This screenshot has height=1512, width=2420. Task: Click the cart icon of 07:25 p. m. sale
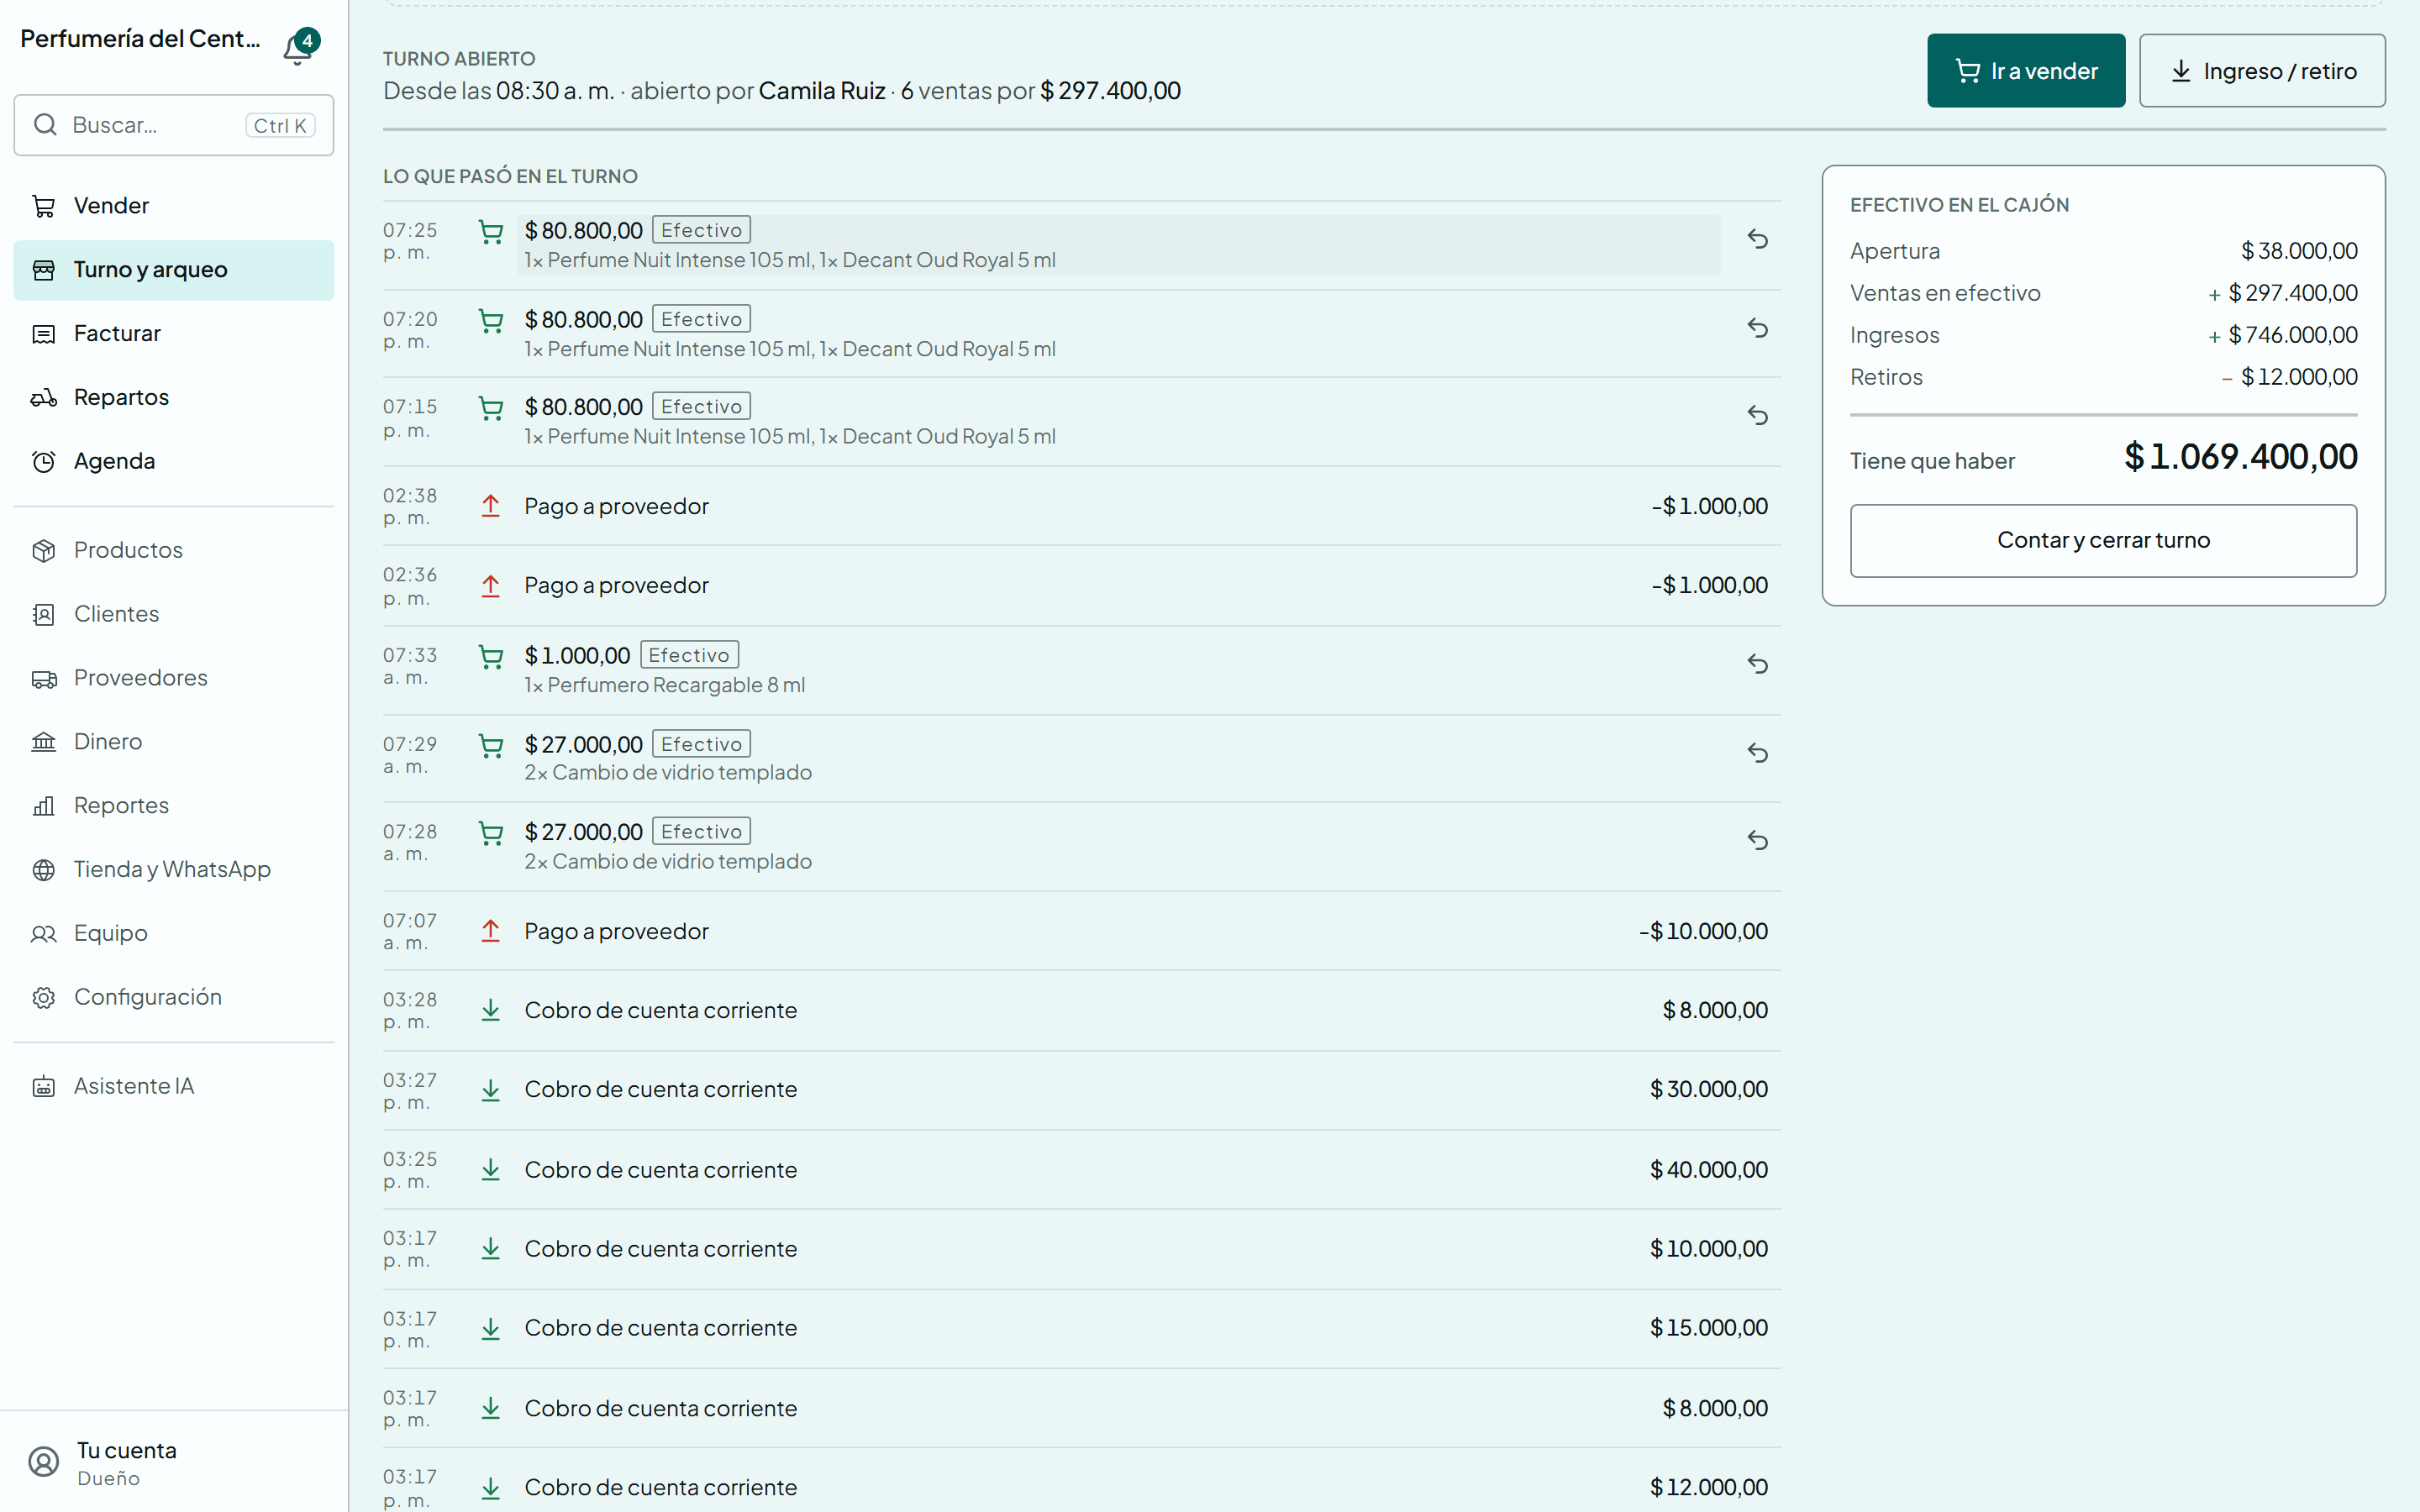[x=491, y=233]
